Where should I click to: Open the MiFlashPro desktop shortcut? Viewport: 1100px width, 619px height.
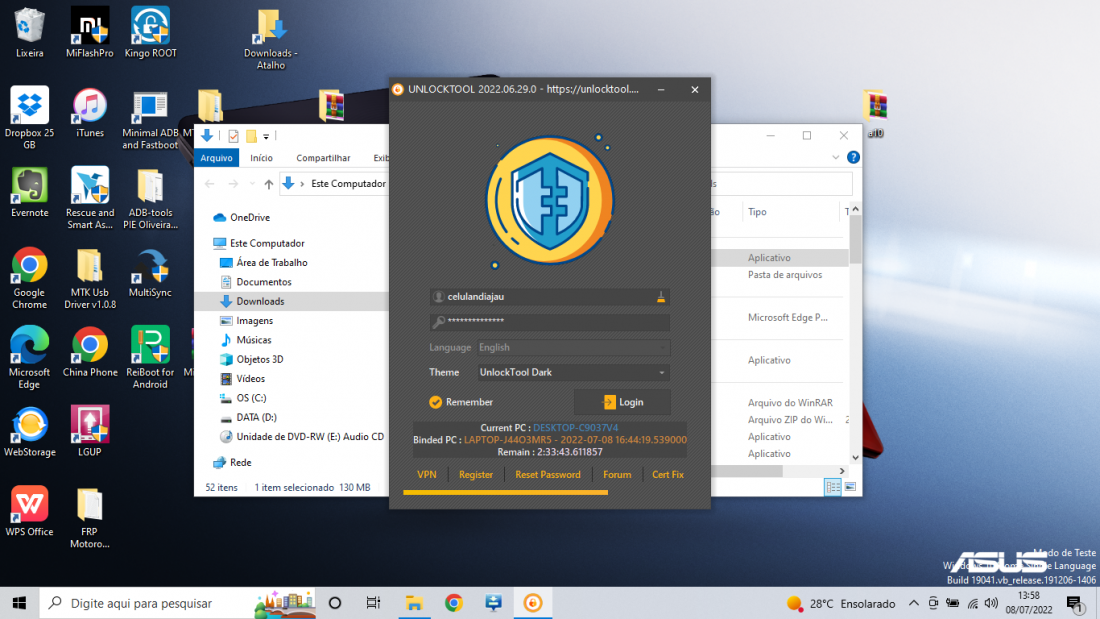pos(90,32)
